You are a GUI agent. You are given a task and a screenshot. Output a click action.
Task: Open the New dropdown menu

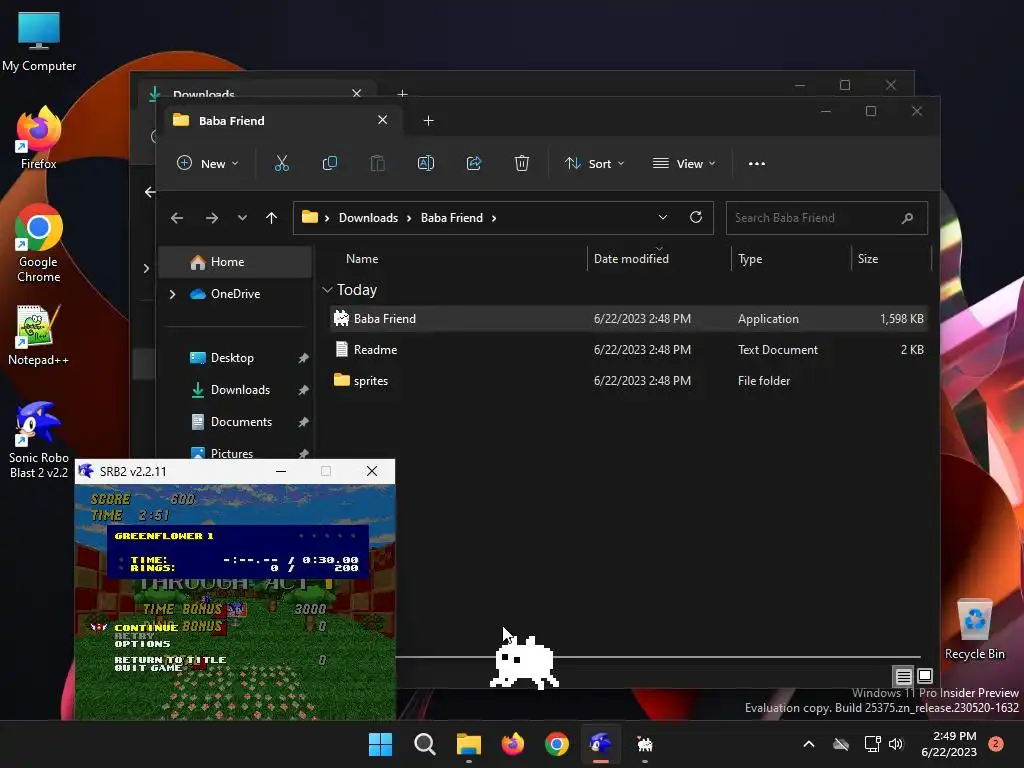pos(208,163)
